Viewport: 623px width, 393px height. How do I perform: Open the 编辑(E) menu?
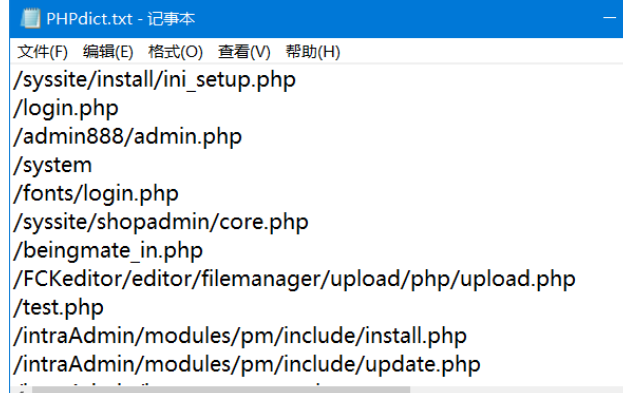tap(108, 52)
